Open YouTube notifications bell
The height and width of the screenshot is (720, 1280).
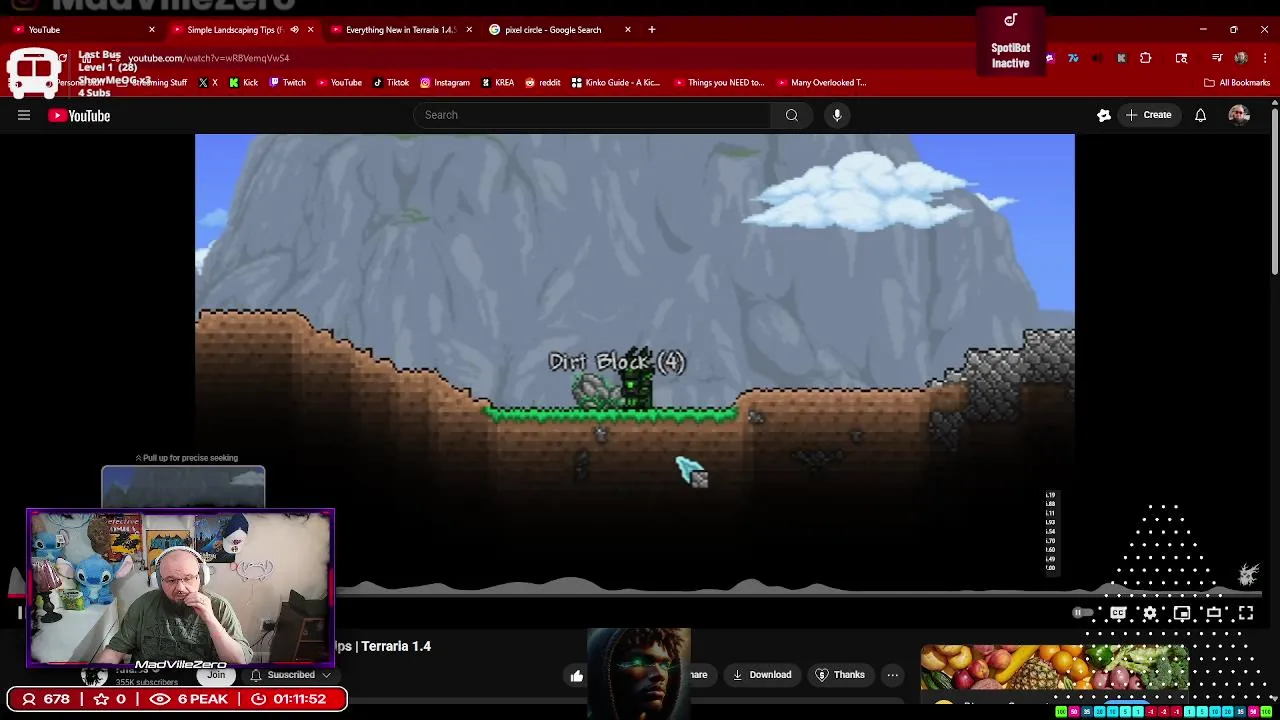tap(1200, 115)
